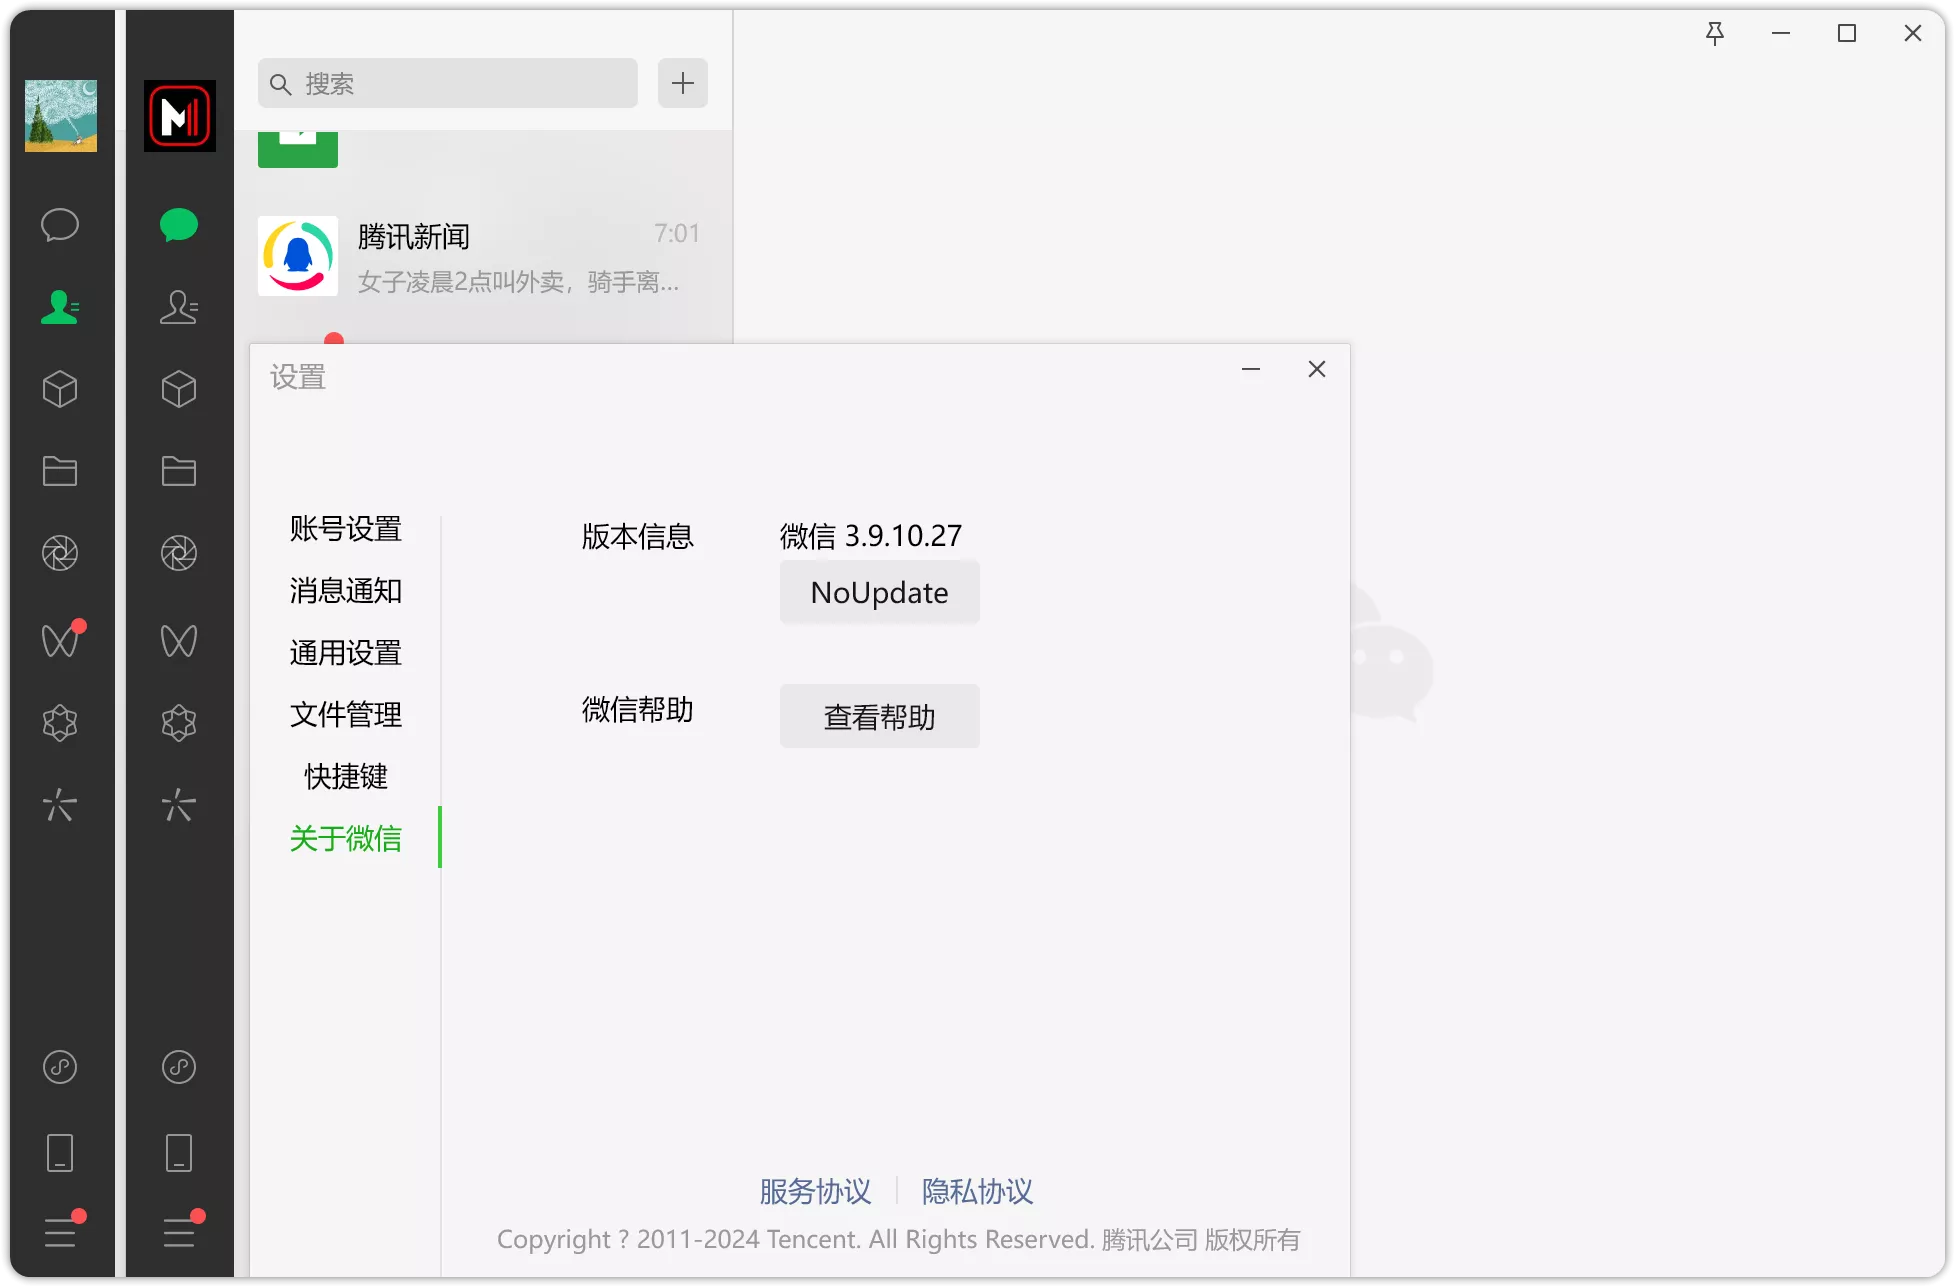The height and width of the screenshot is (1287, 1955).
Task: Switch to the 快捷键 settings tab
Action: click(x=345, y=777)
